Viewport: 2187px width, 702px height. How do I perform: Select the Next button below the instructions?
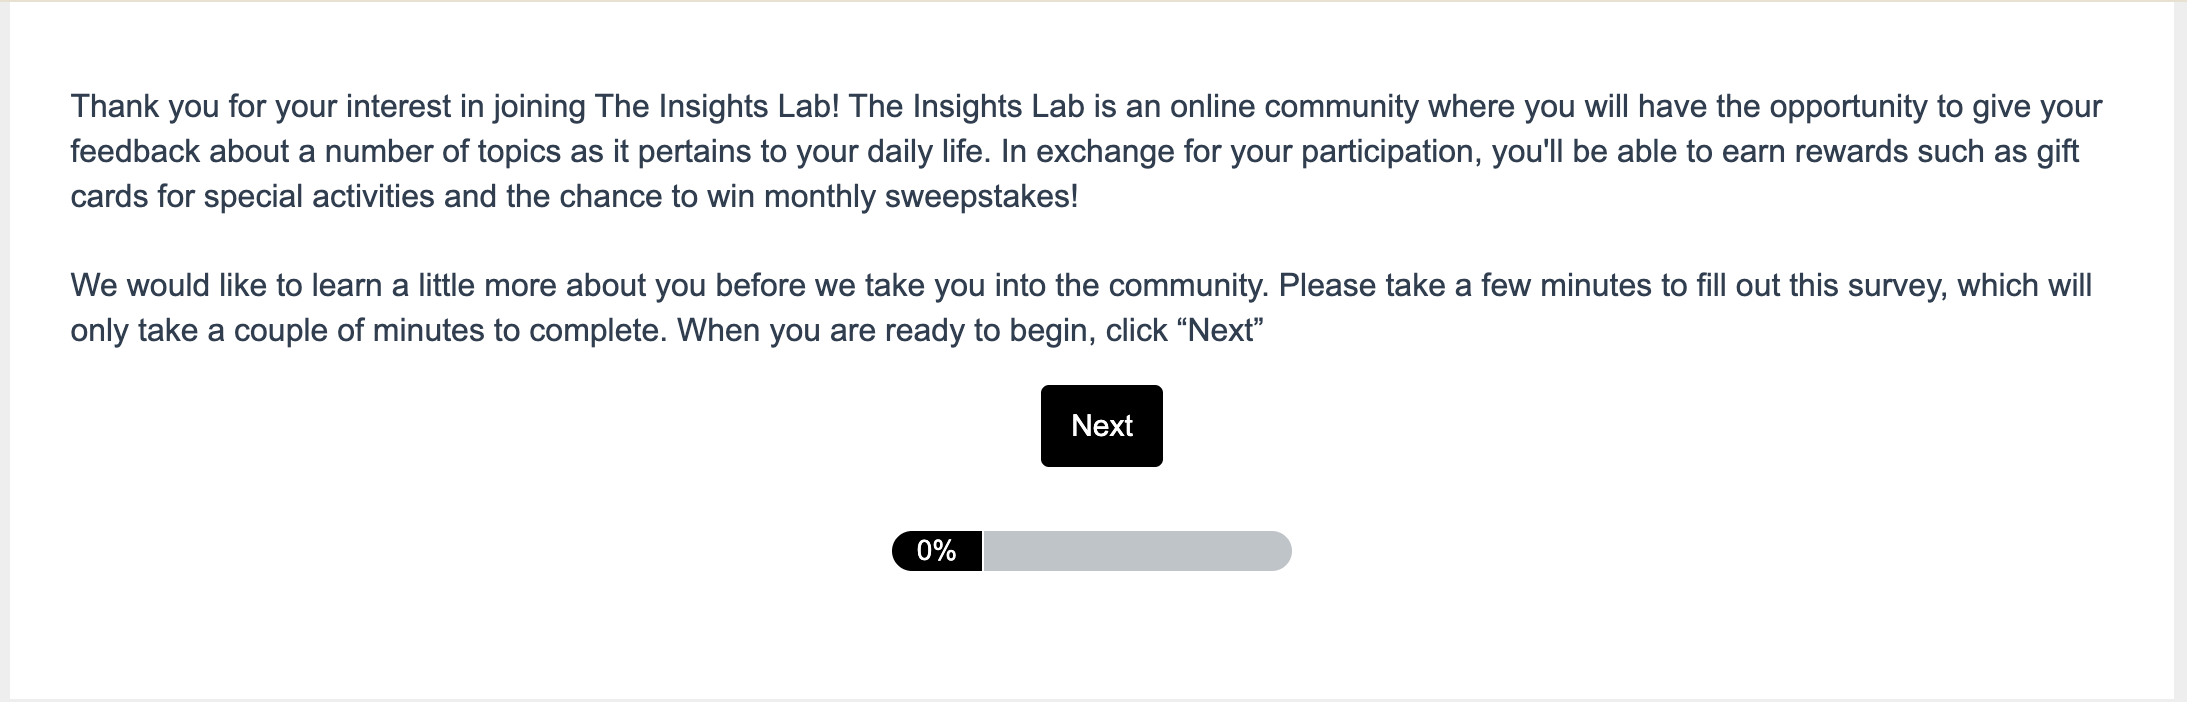1100,425
